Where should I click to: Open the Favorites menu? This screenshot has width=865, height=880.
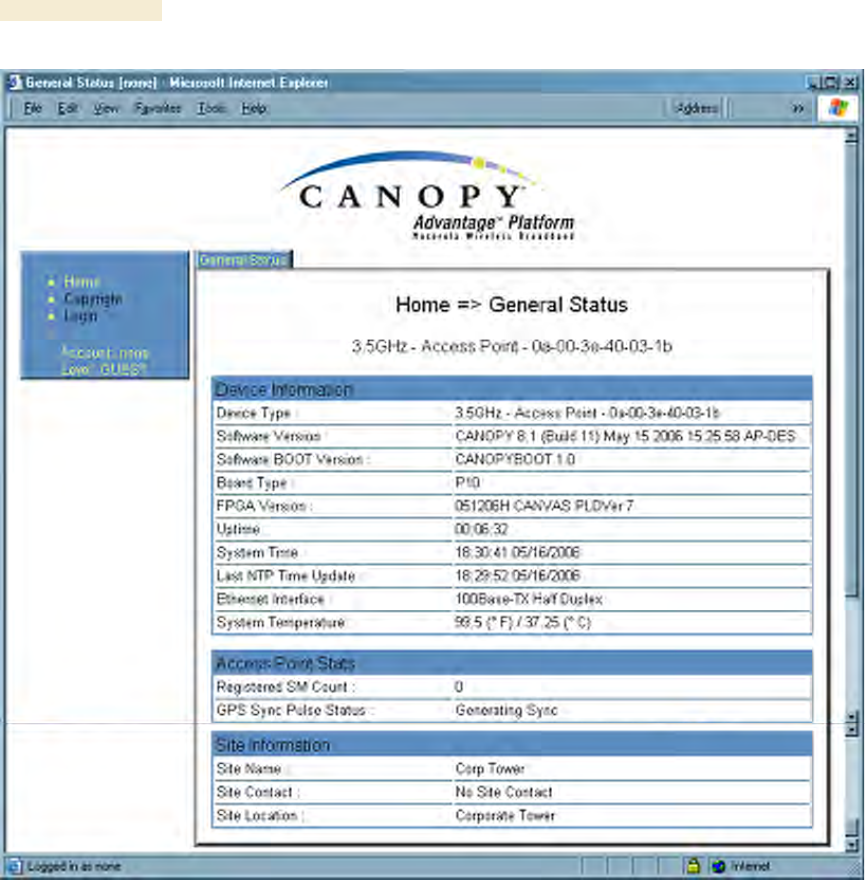tap(158, 108)
